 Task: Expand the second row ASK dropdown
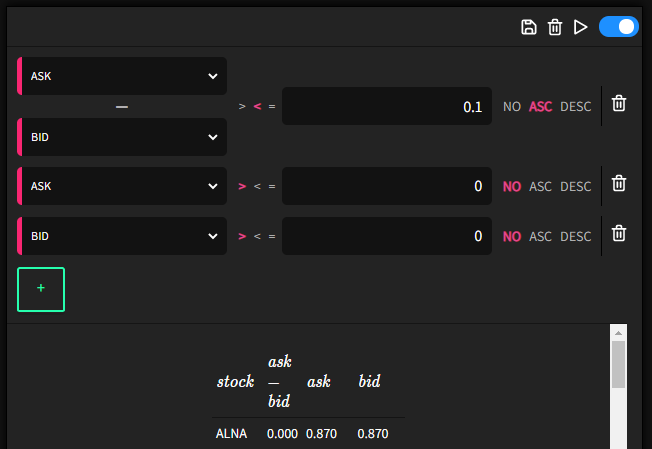123,186
